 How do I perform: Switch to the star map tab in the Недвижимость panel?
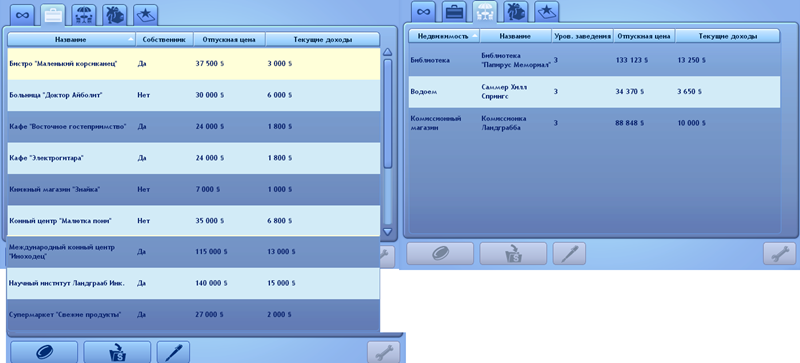(x=546, y=11)
